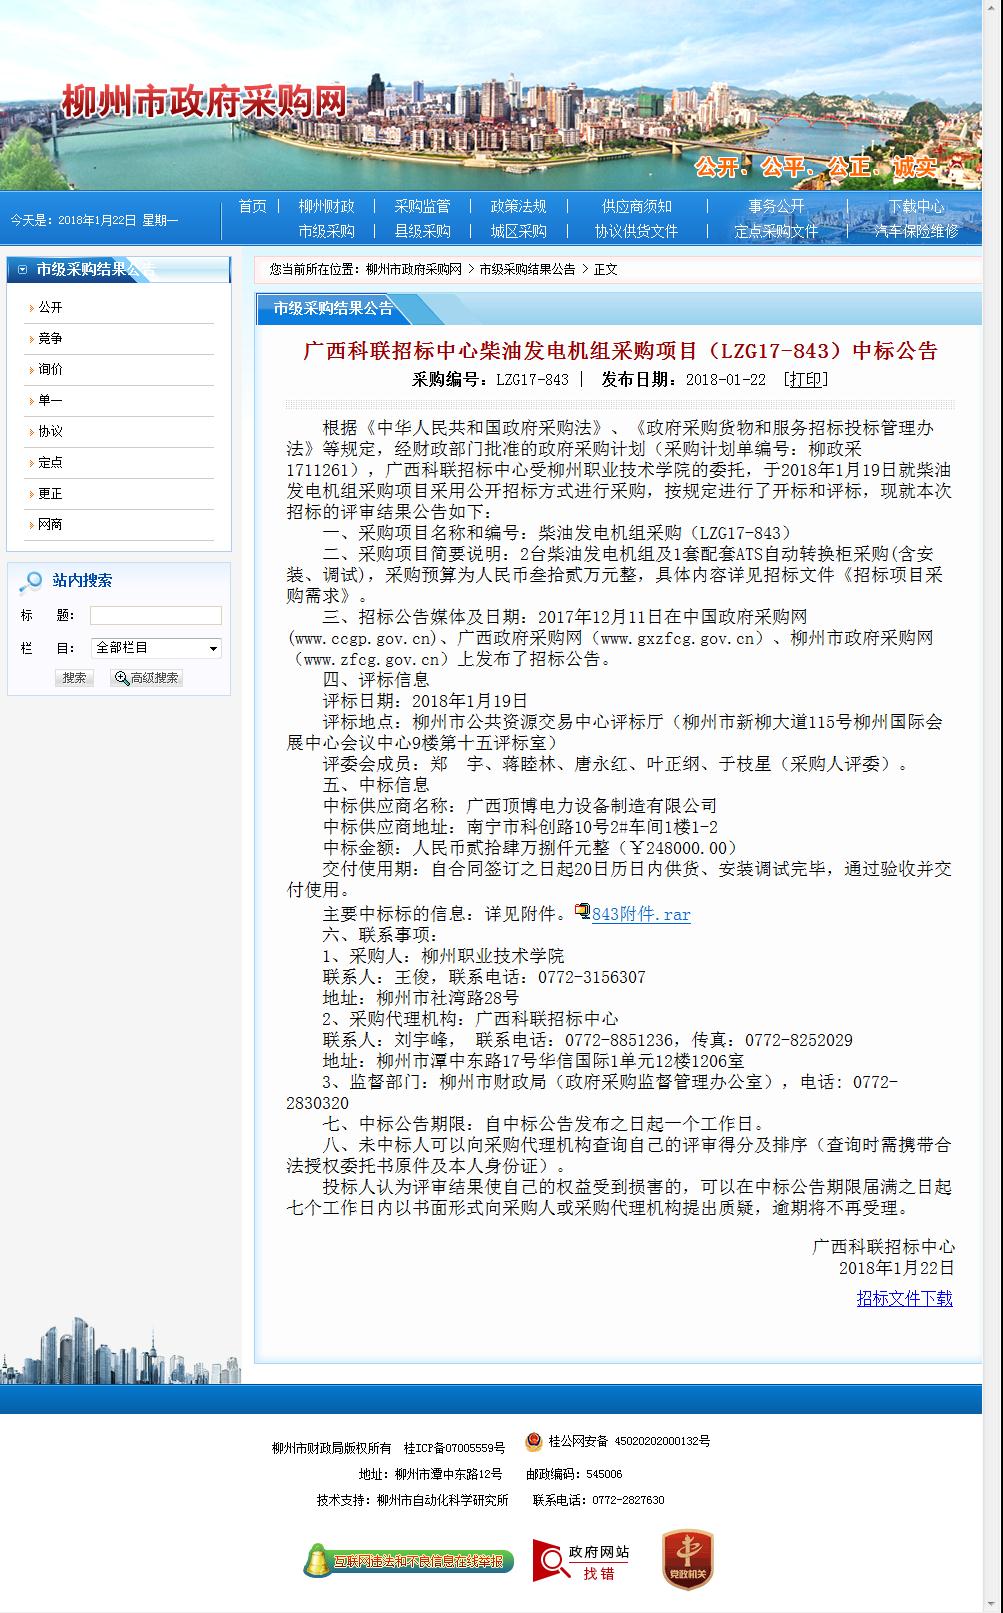Click the 打印 link
Screen dimensions: 1003x1613
805,380
